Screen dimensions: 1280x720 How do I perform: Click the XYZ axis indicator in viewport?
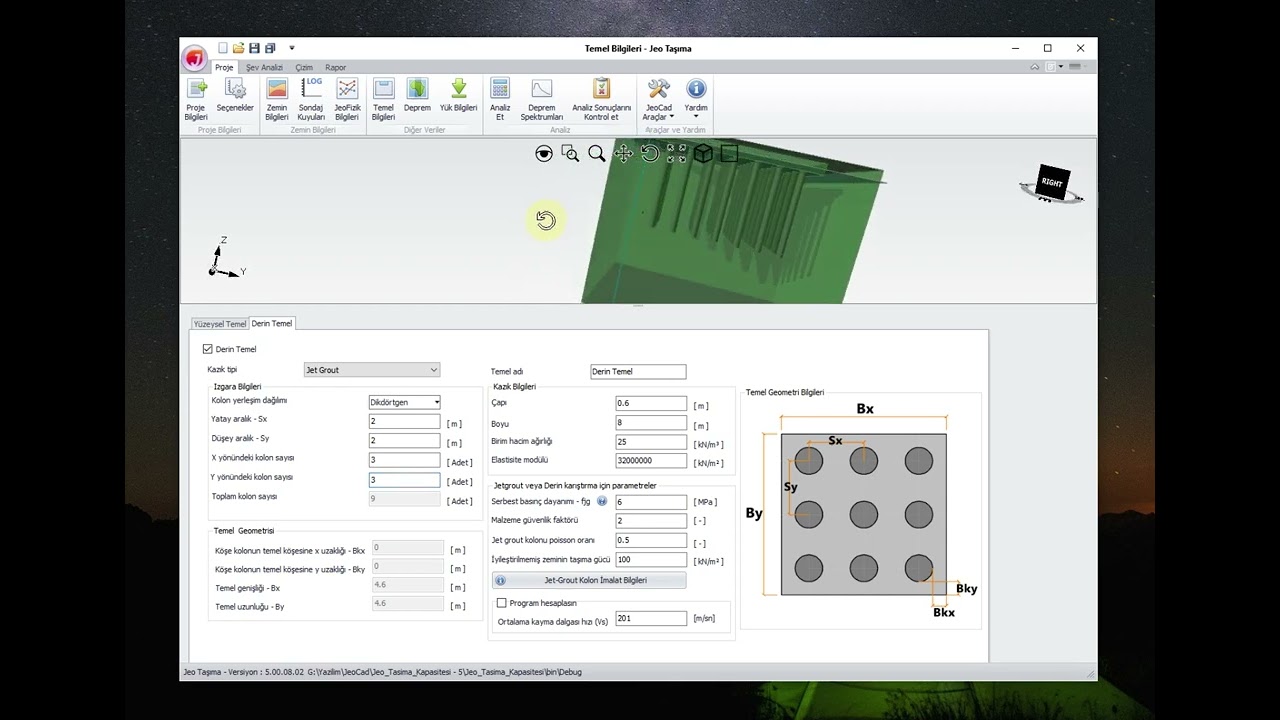tap(226, 257)
